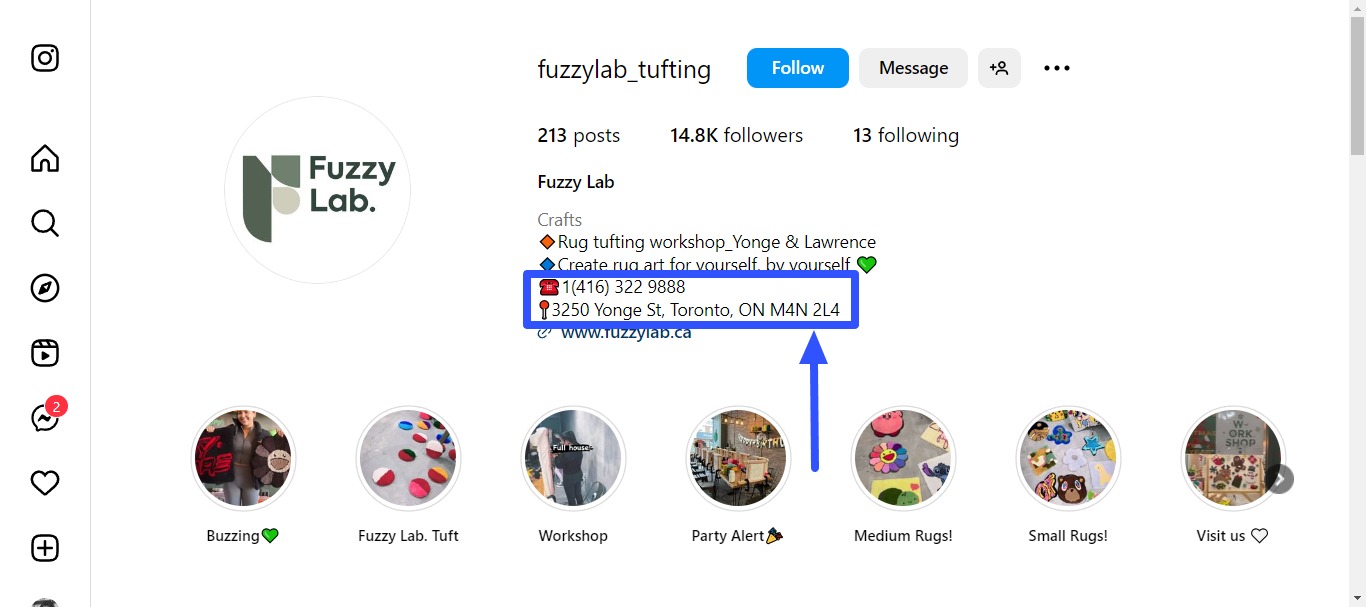Click the Fuzzy Lab profile picture

(317, 190)
